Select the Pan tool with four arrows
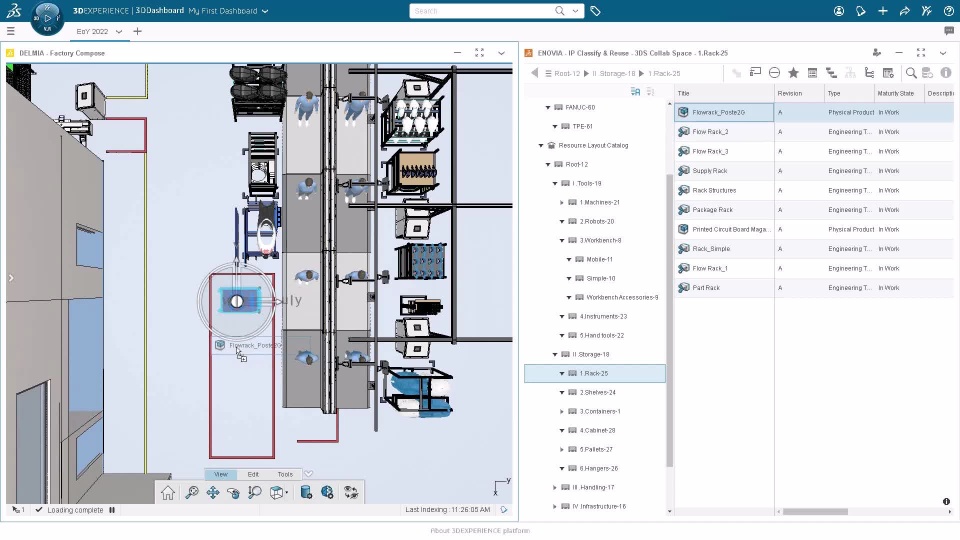The image size is (960, 540). pos(212,493)
